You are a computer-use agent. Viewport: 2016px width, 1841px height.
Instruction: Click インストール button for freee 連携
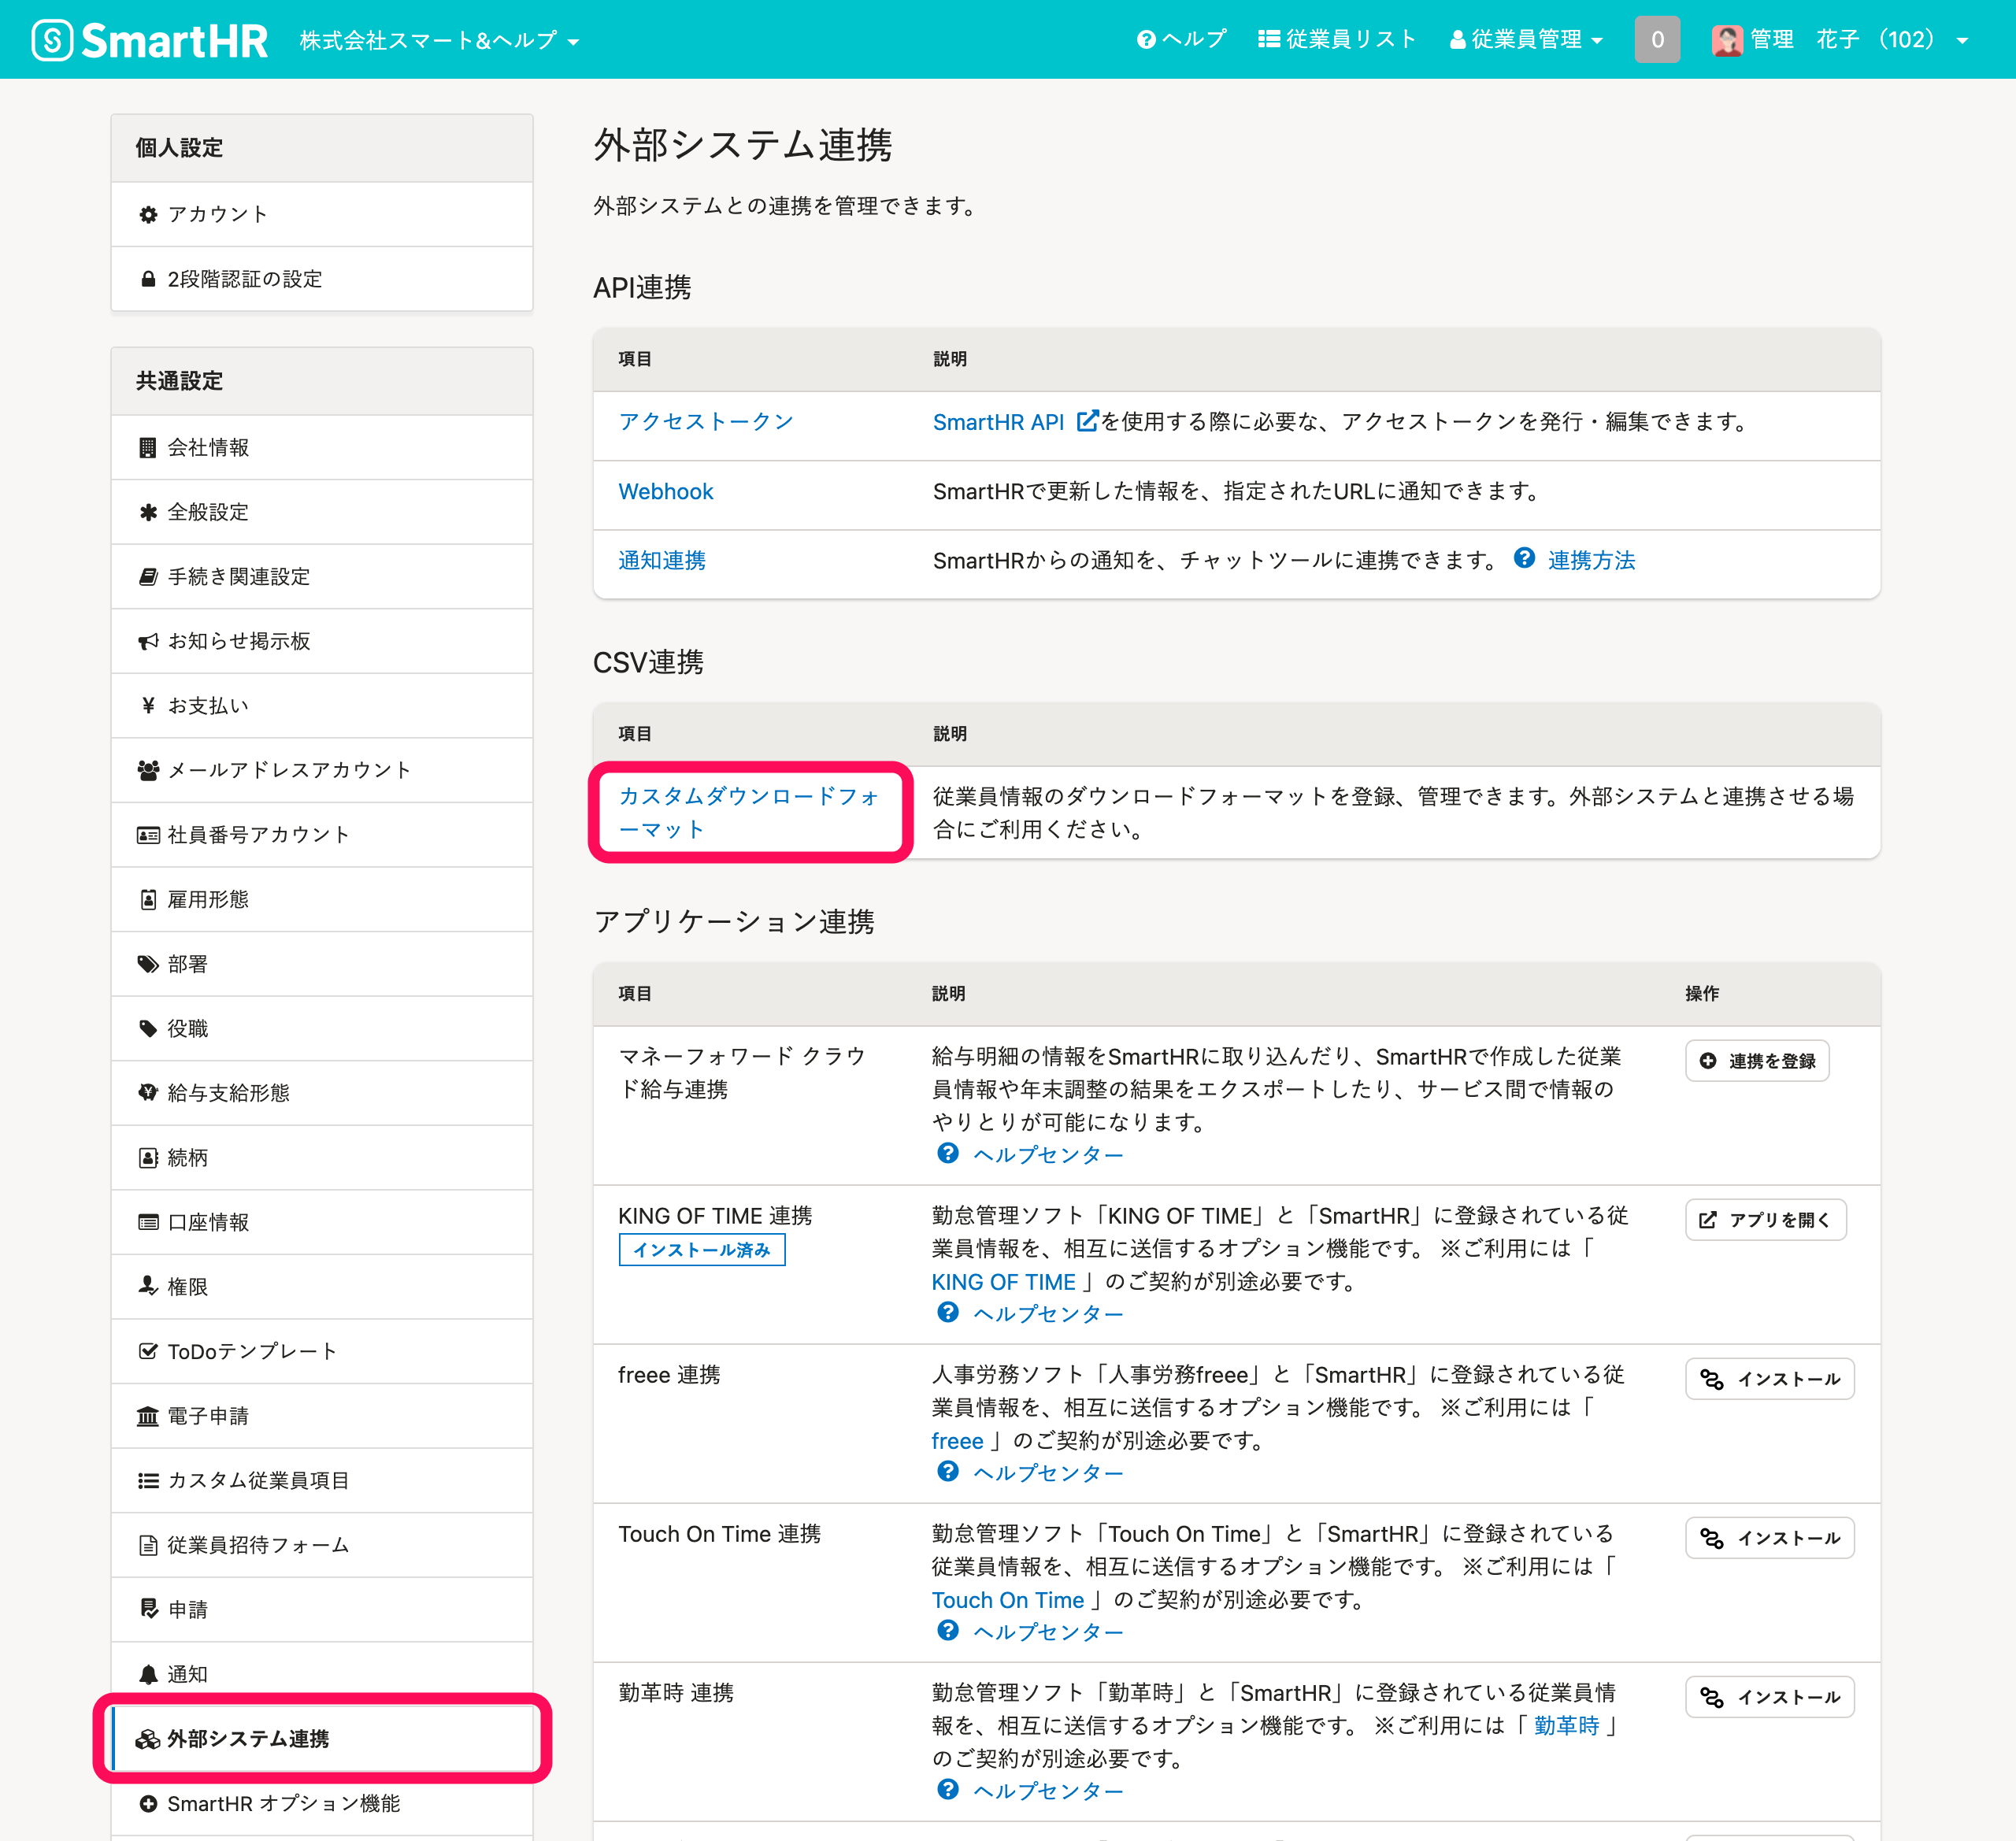tap(1769, 1379)
